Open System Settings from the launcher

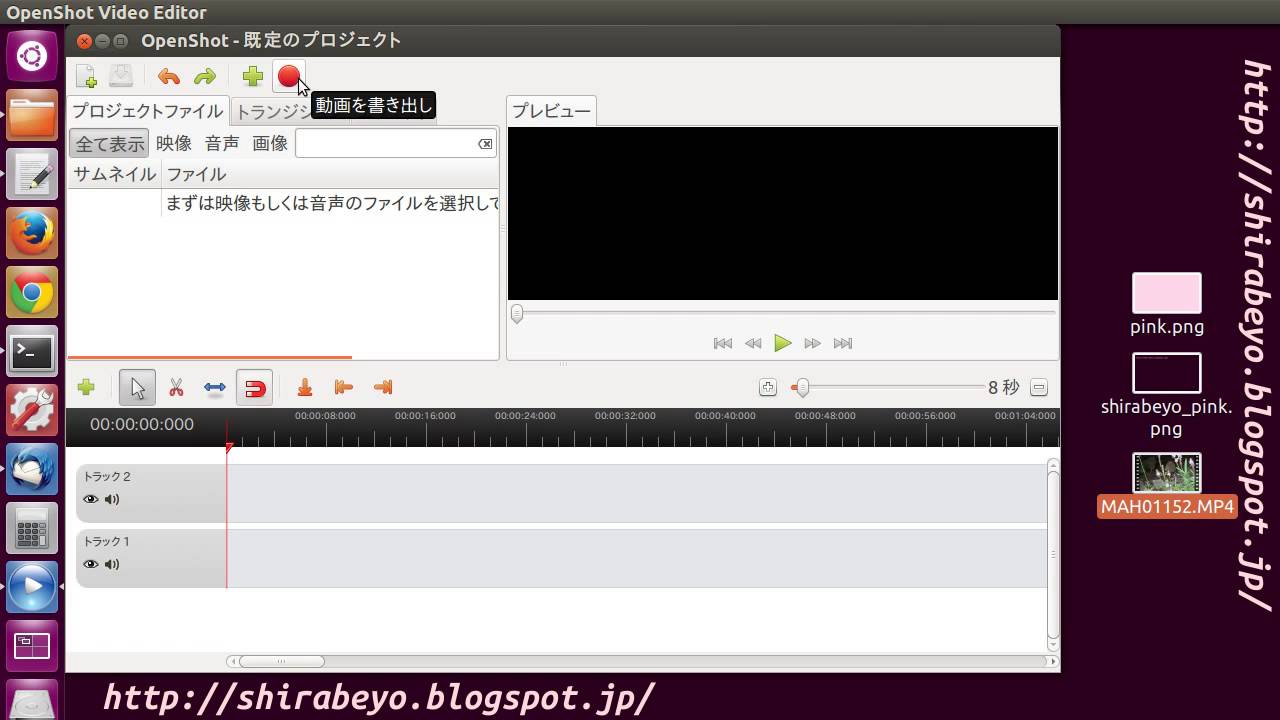pos(32,411)
